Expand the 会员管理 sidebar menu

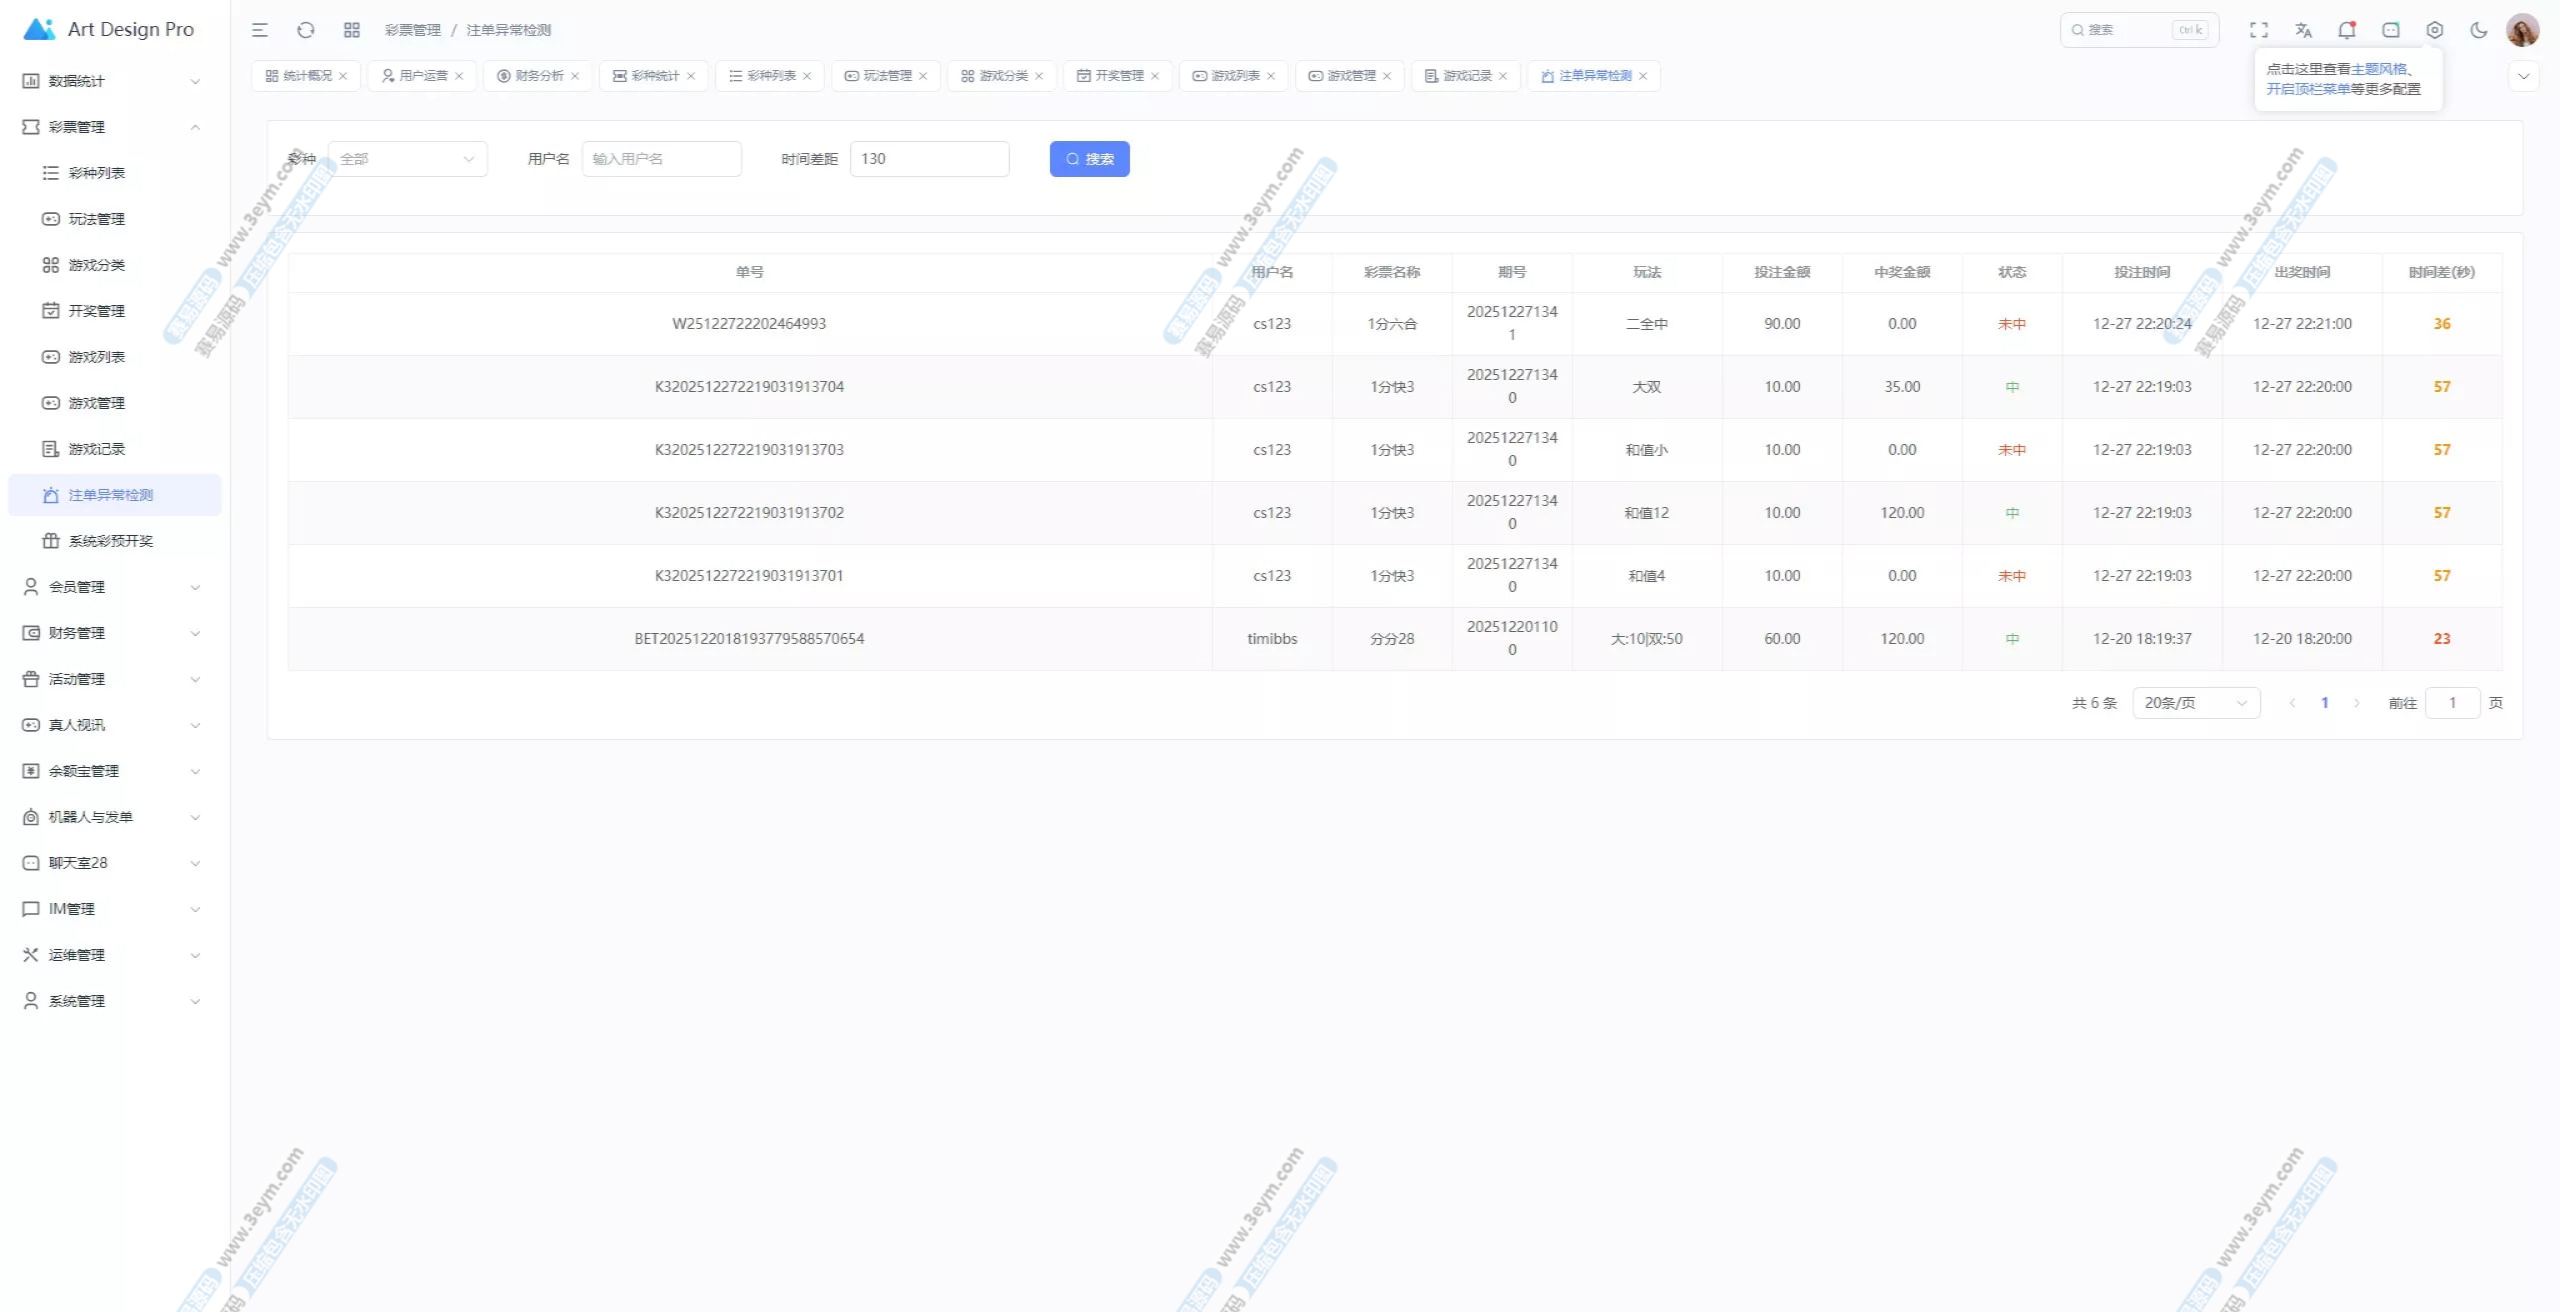(x=110, y=587)
